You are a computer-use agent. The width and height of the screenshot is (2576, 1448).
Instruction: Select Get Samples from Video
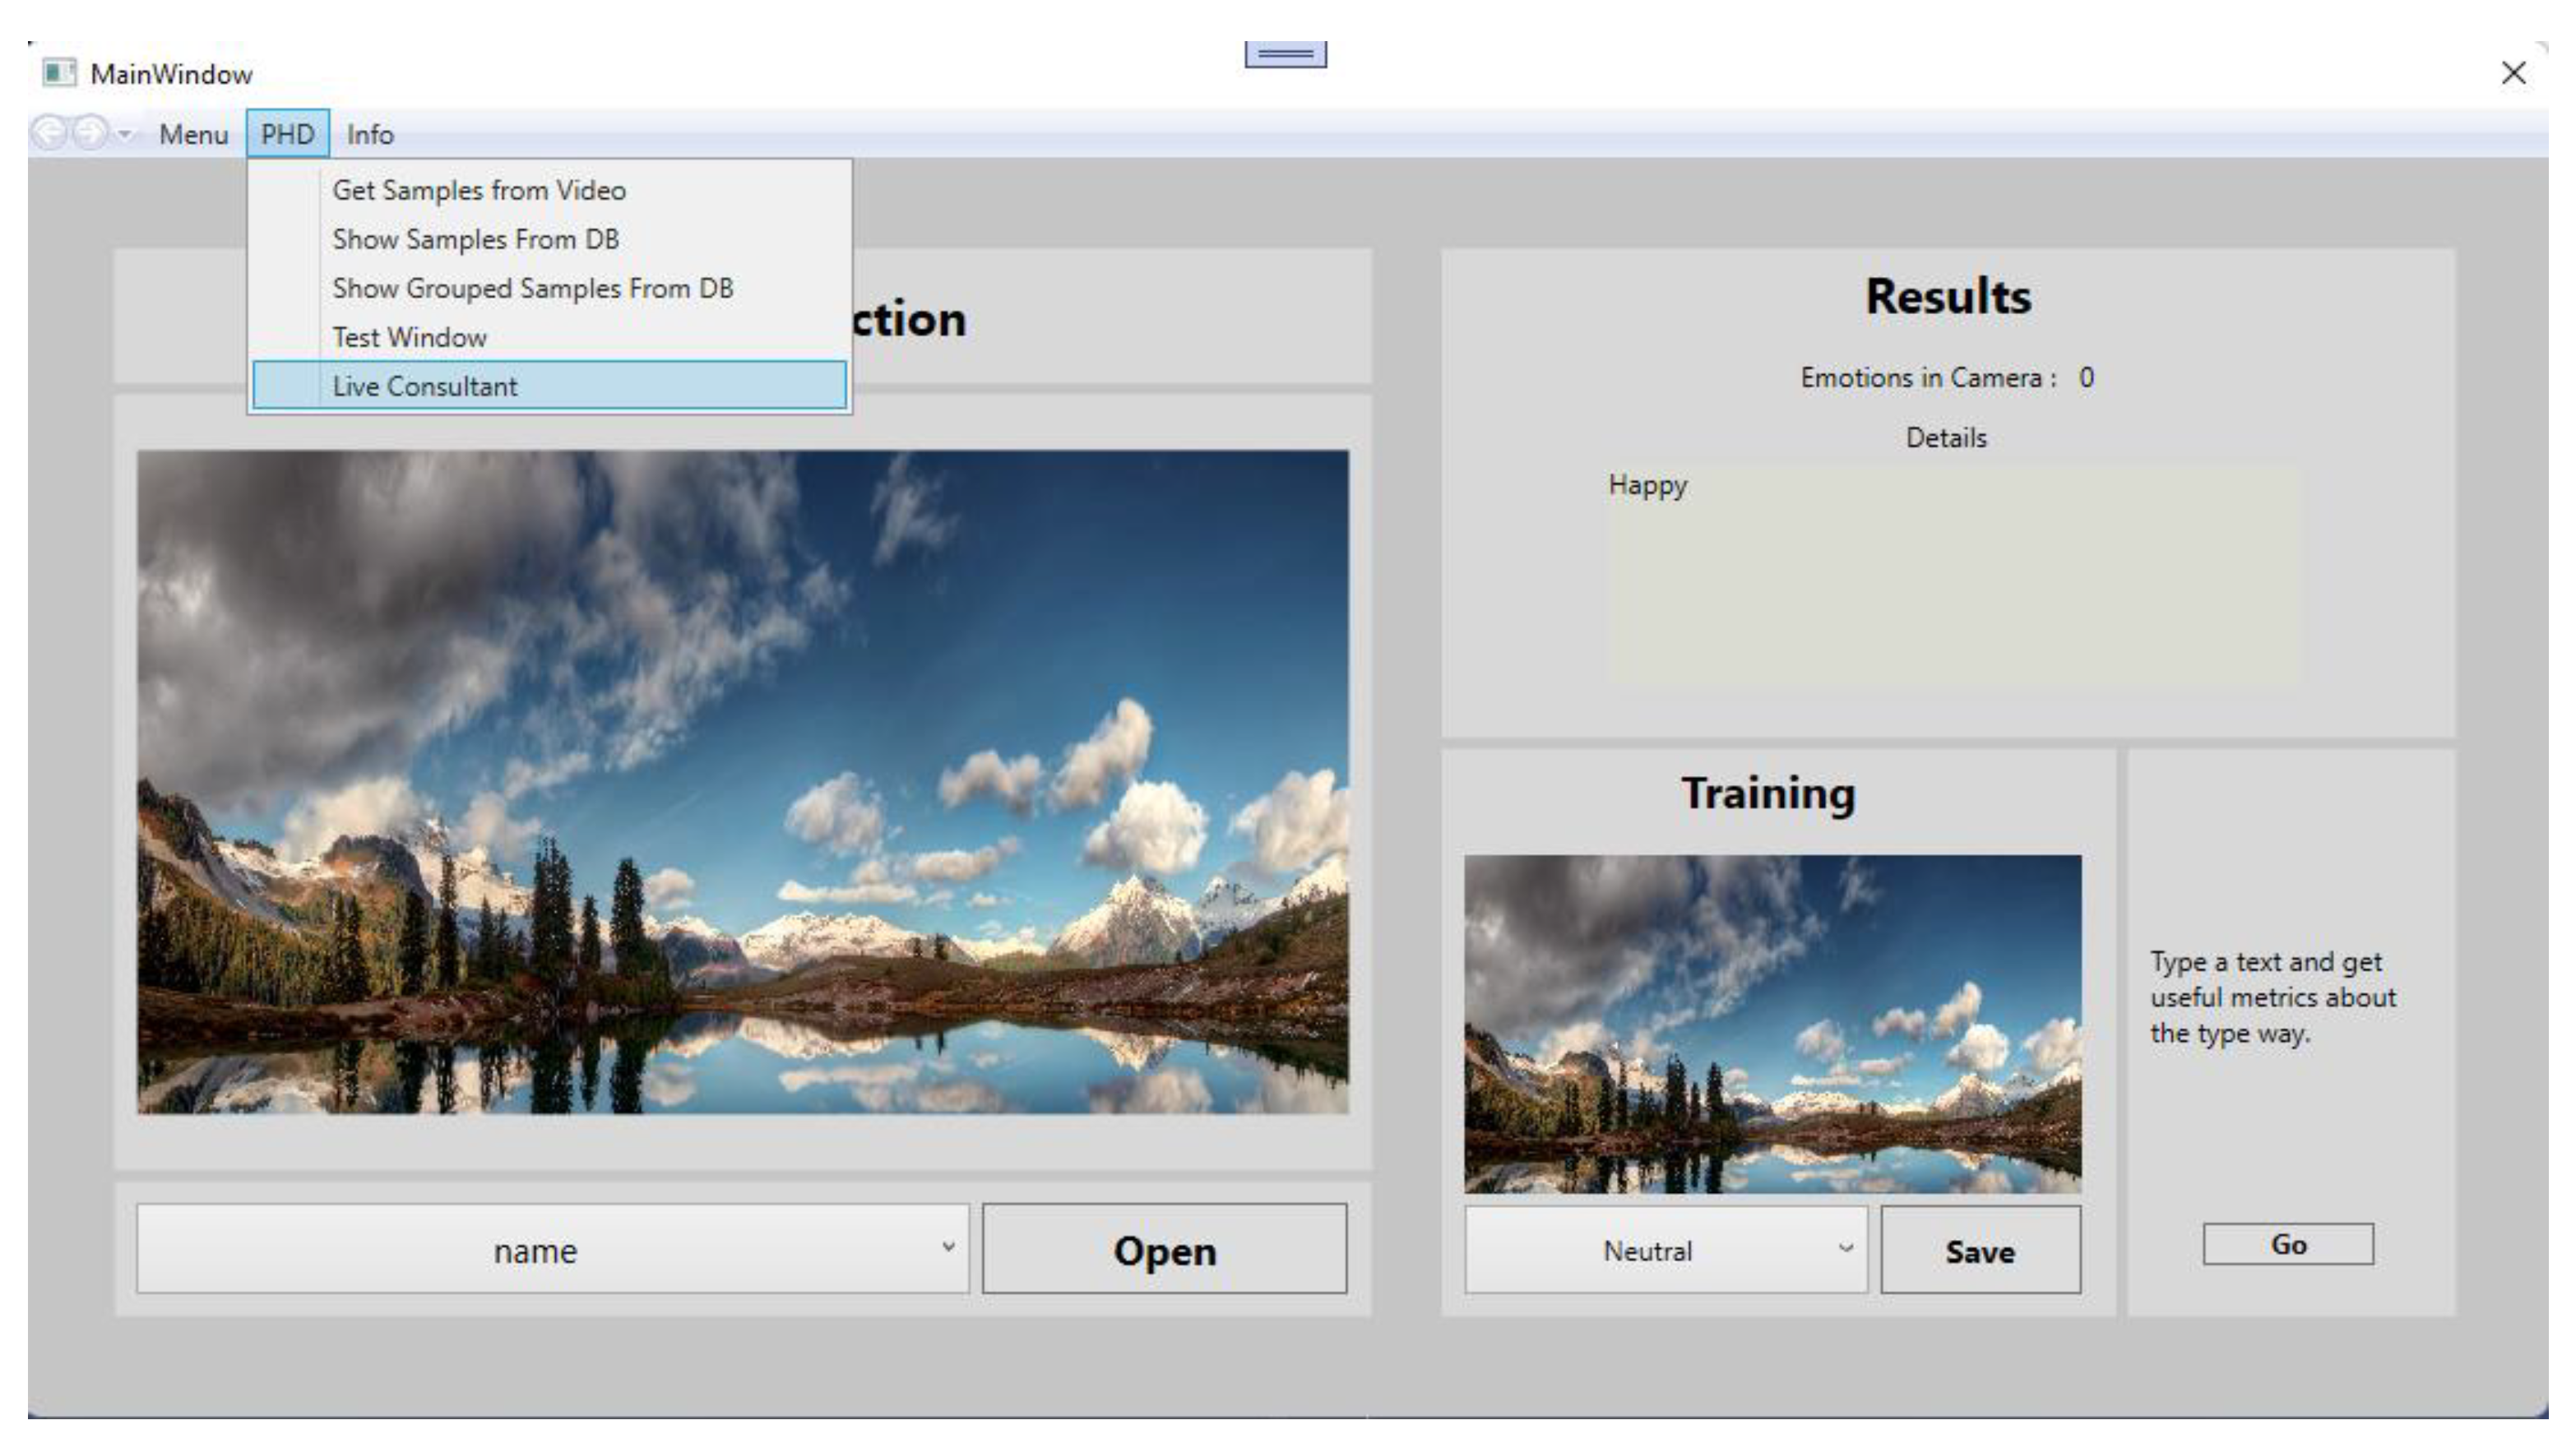tap(479, 190)
